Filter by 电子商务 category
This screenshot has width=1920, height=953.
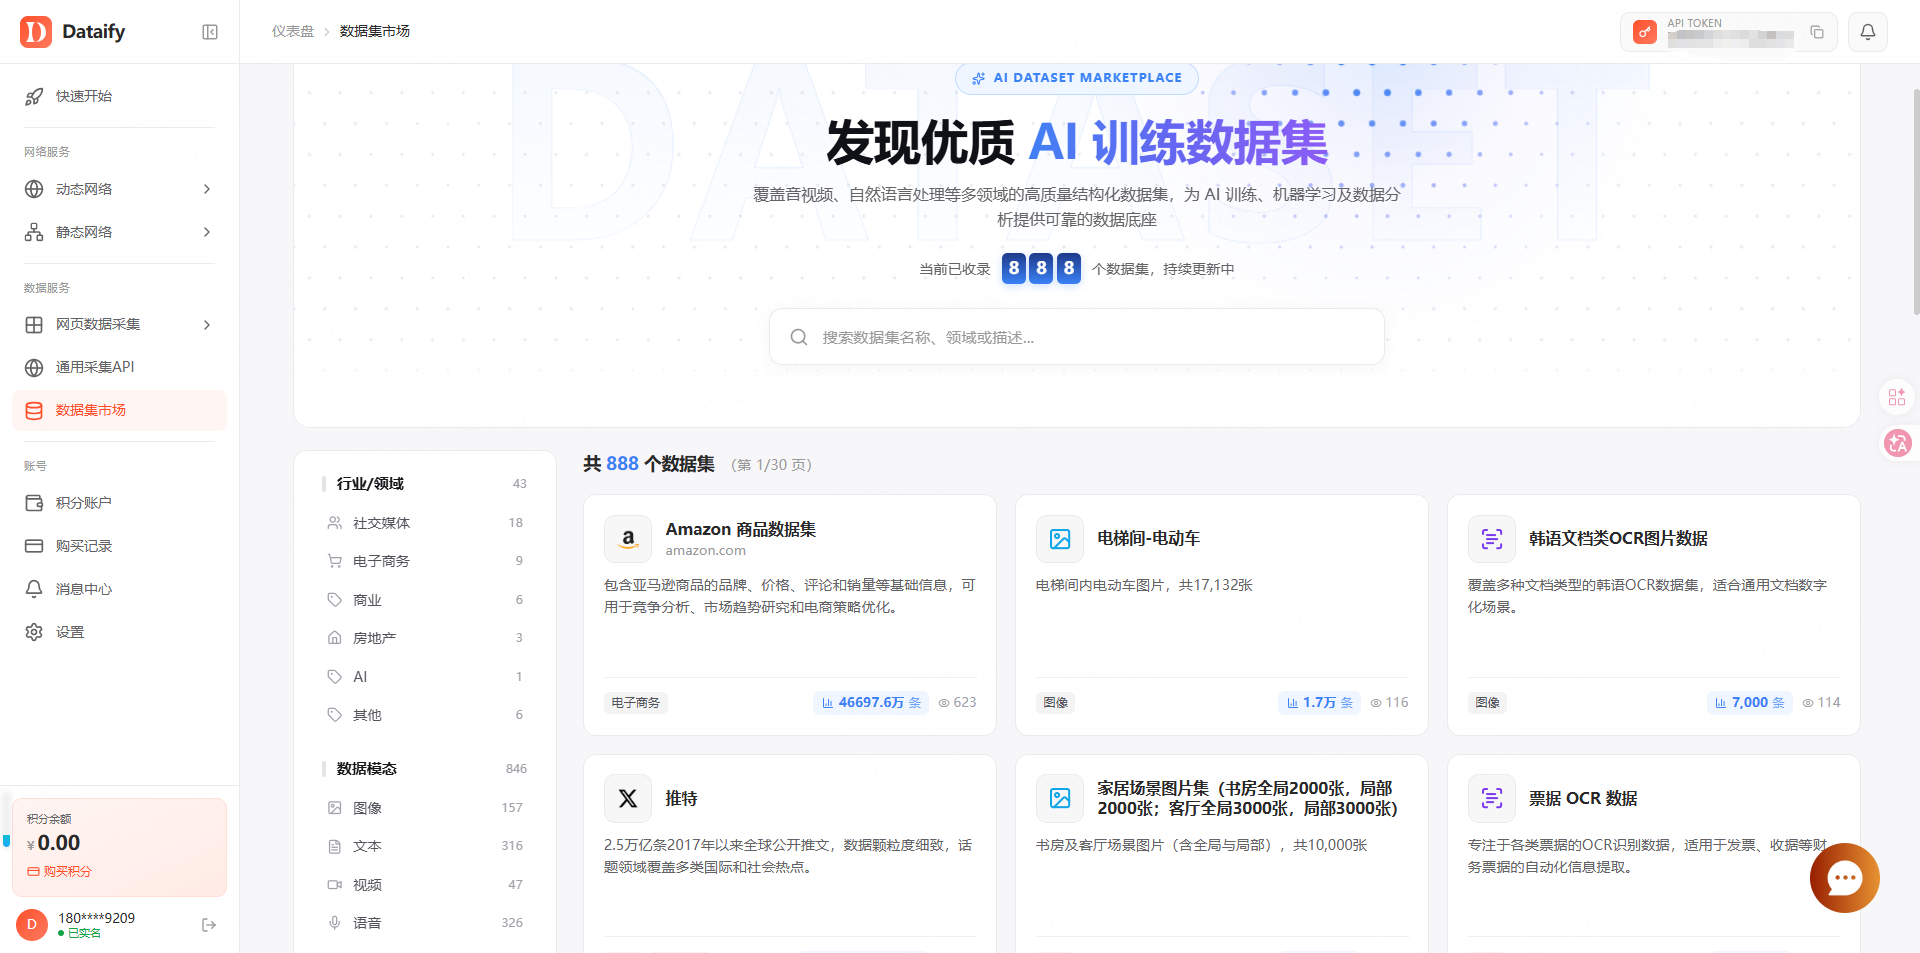point(425,561)
